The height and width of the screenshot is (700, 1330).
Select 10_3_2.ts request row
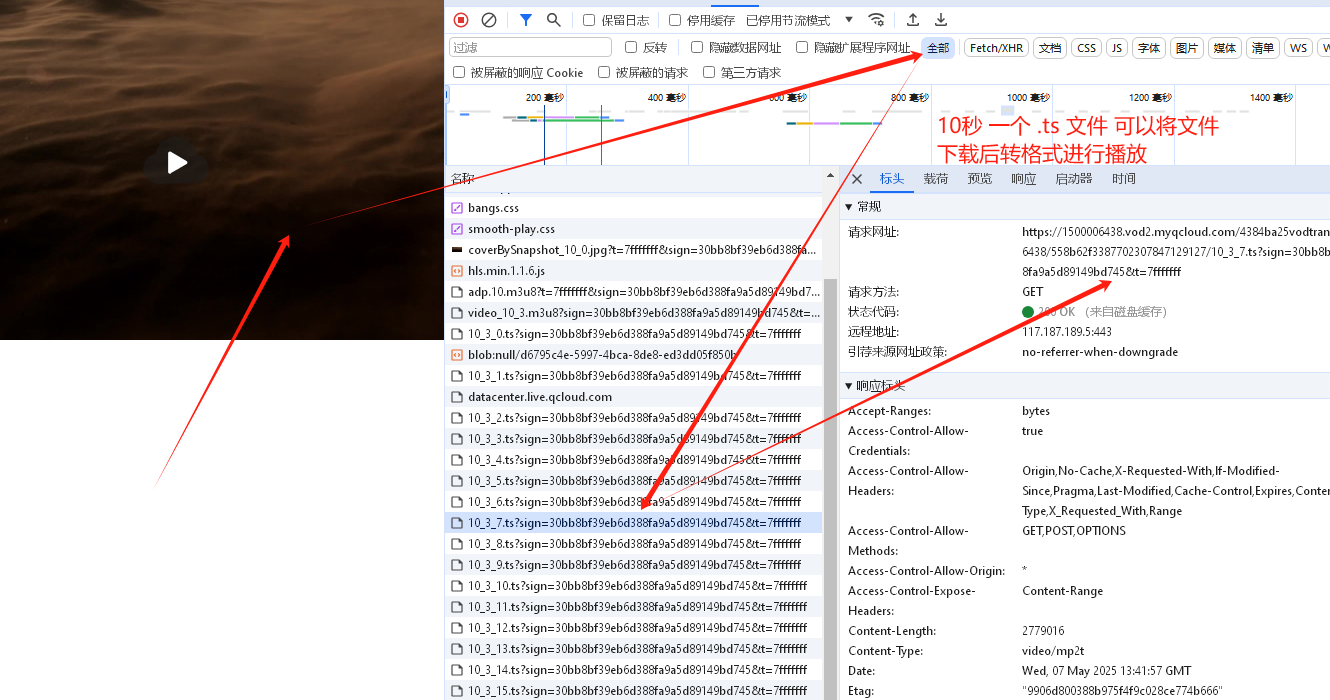pyautogui.click(x=634, y=418)
